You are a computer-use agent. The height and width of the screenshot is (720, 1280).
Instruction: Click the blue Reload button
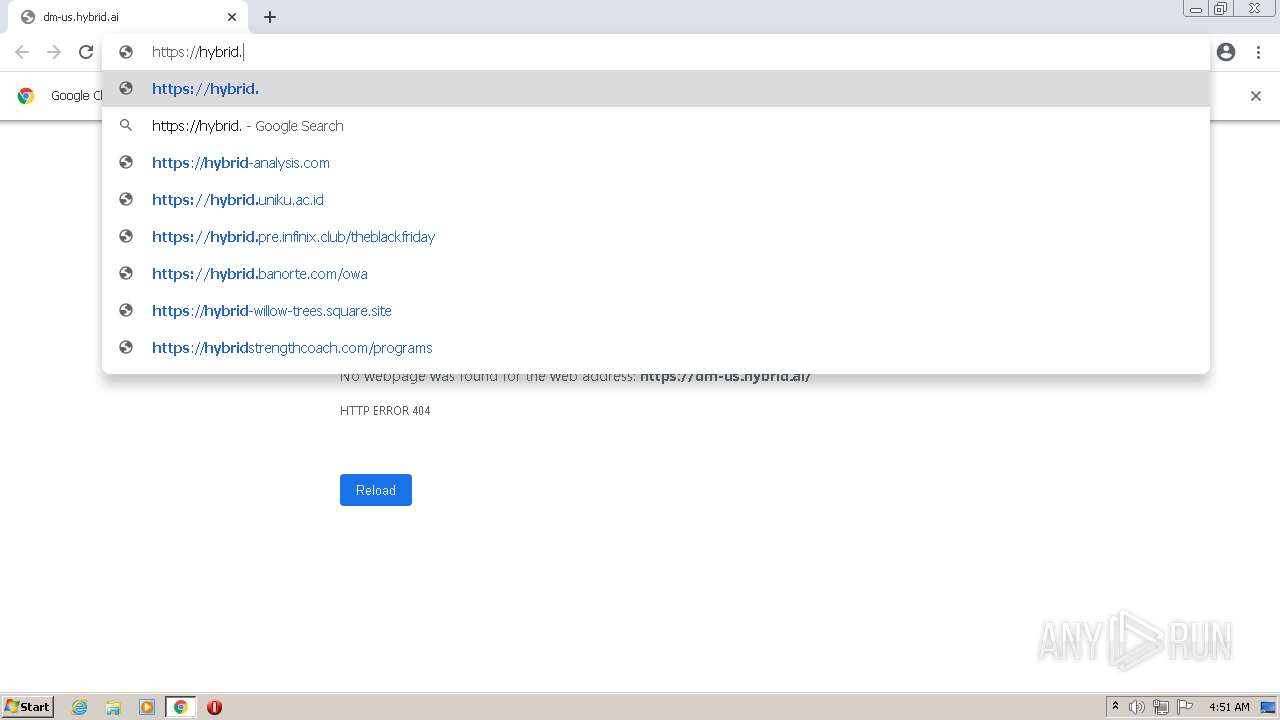376,490
